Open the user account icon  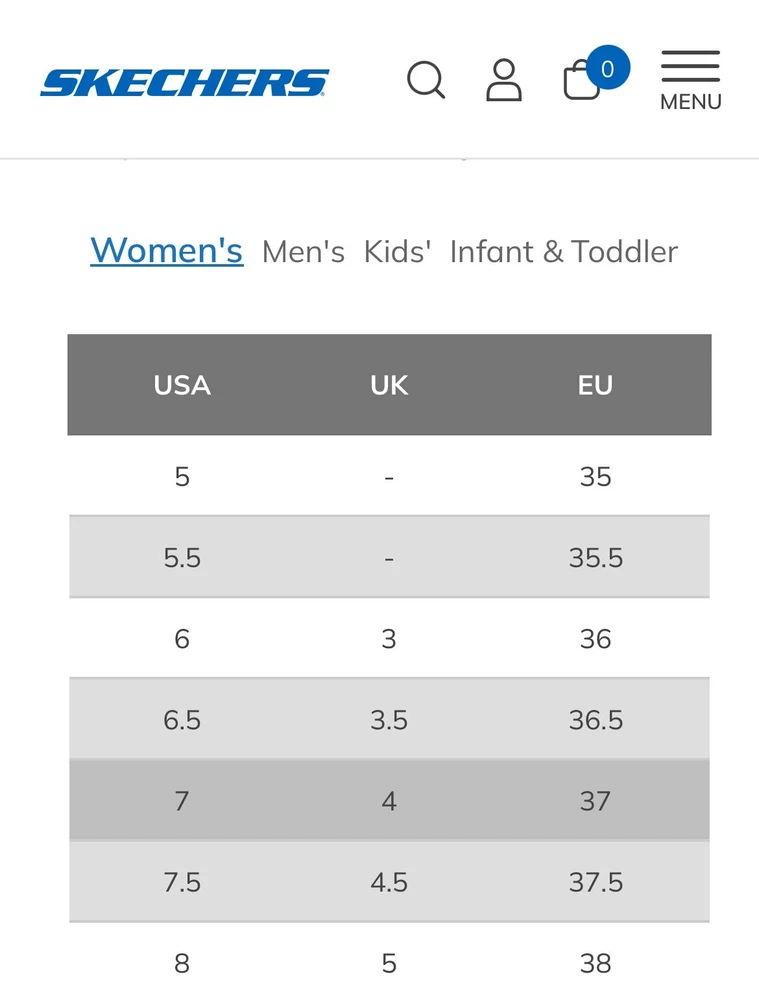click(504, 80)
